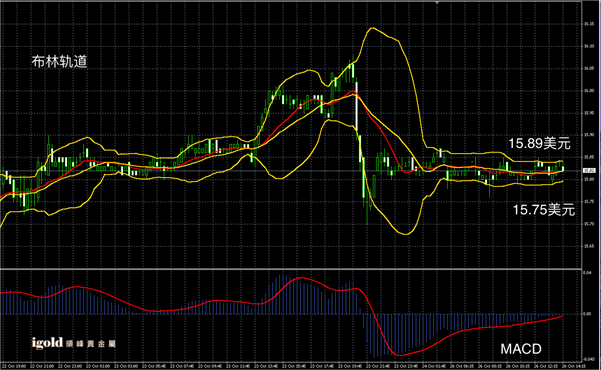Click the 領峰貴金屬 brand text
Image resolution: width=601 pixels, height=370 pixels.
point(90,344)
